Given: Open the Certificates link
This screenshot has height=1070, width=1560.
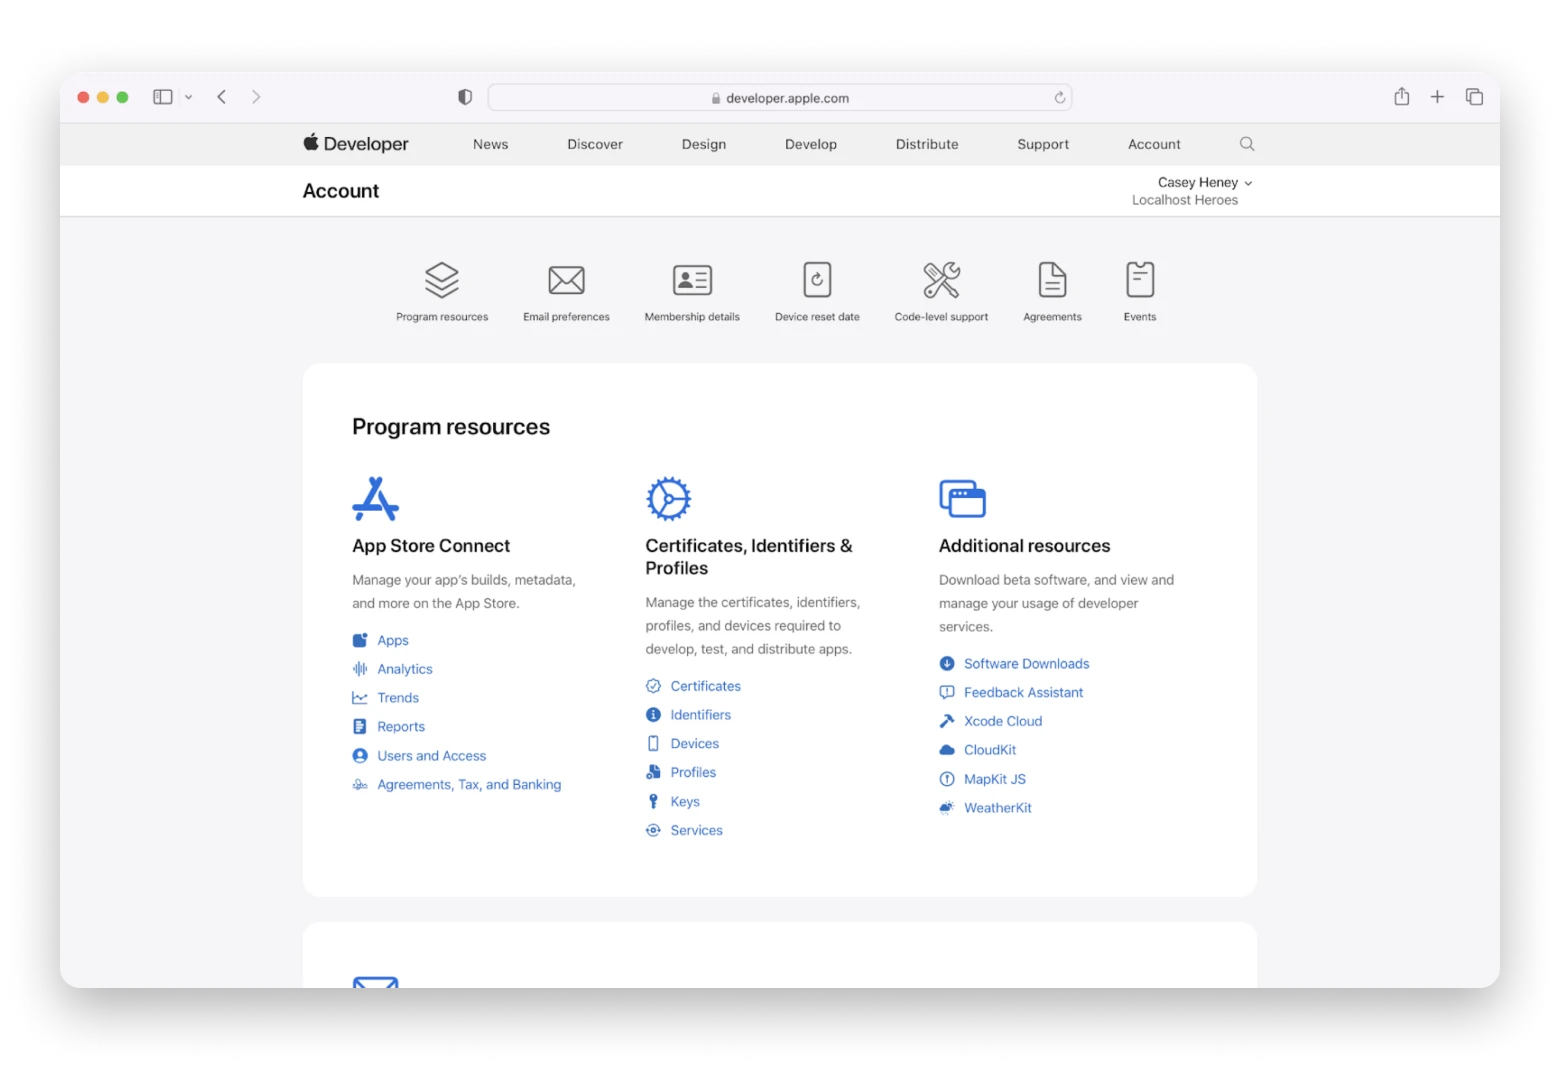Looking at the screenshot, I should point(706,686).
